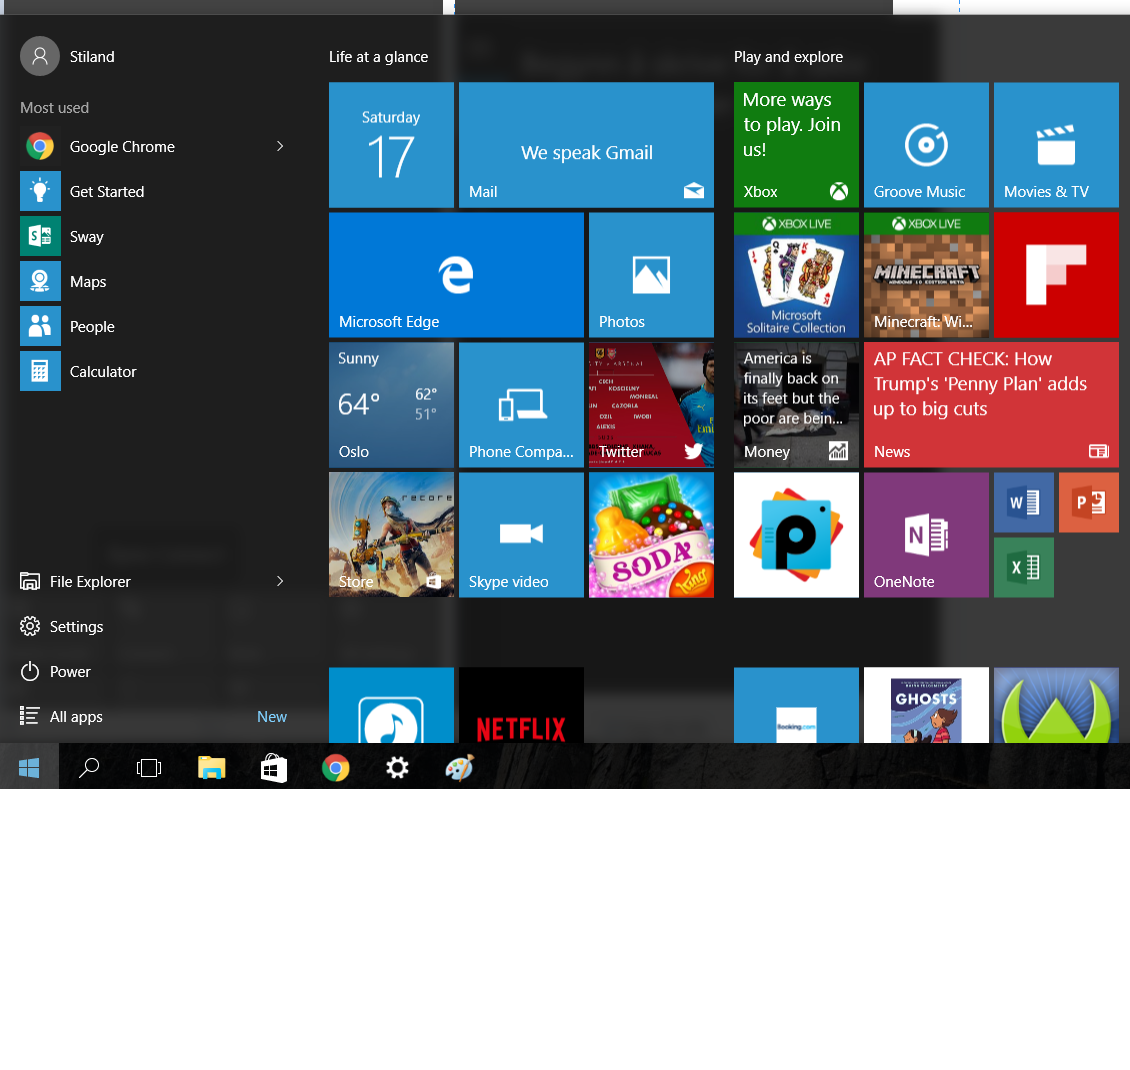Open the Saturday 17 Calendar tile
Image resolution: width=1130 pixels, height=1070 pixels.
tap(391, 145)
